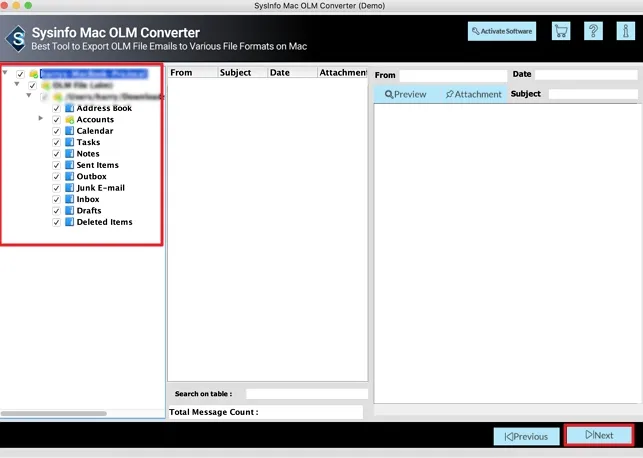Select the Address Book folder icon
643x458 pixels.
[x=70, y=108]
